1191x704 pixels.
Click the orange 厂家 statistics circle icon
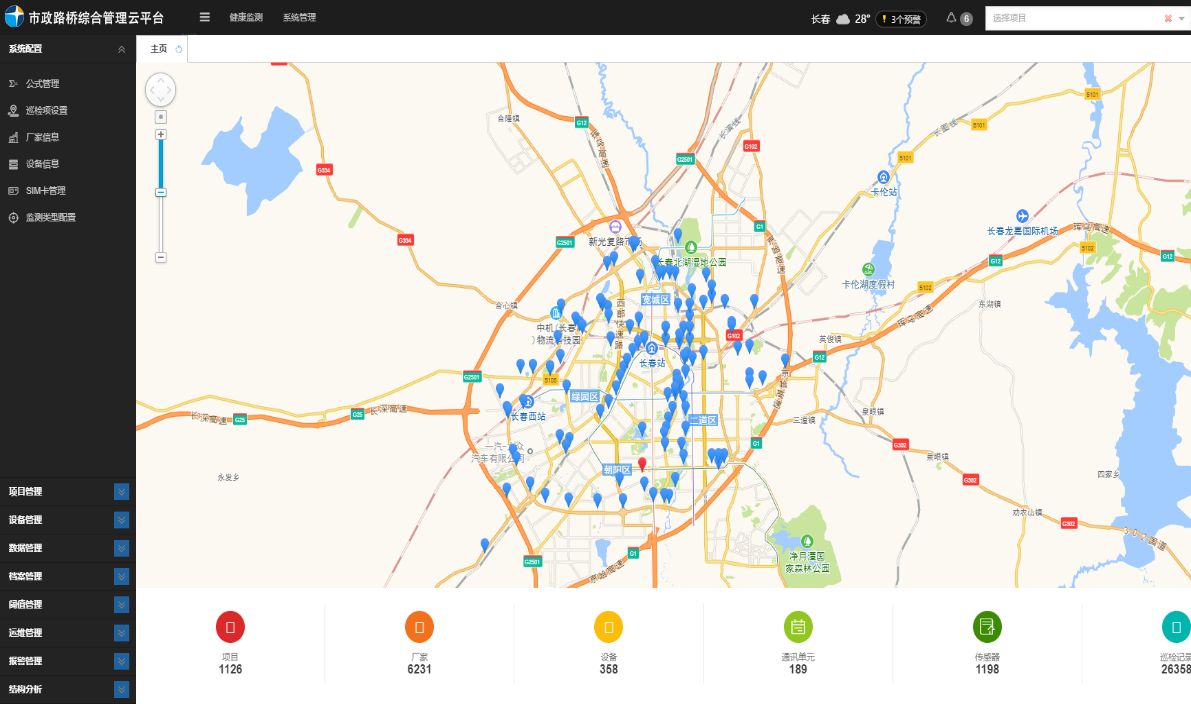pos(419,628)
